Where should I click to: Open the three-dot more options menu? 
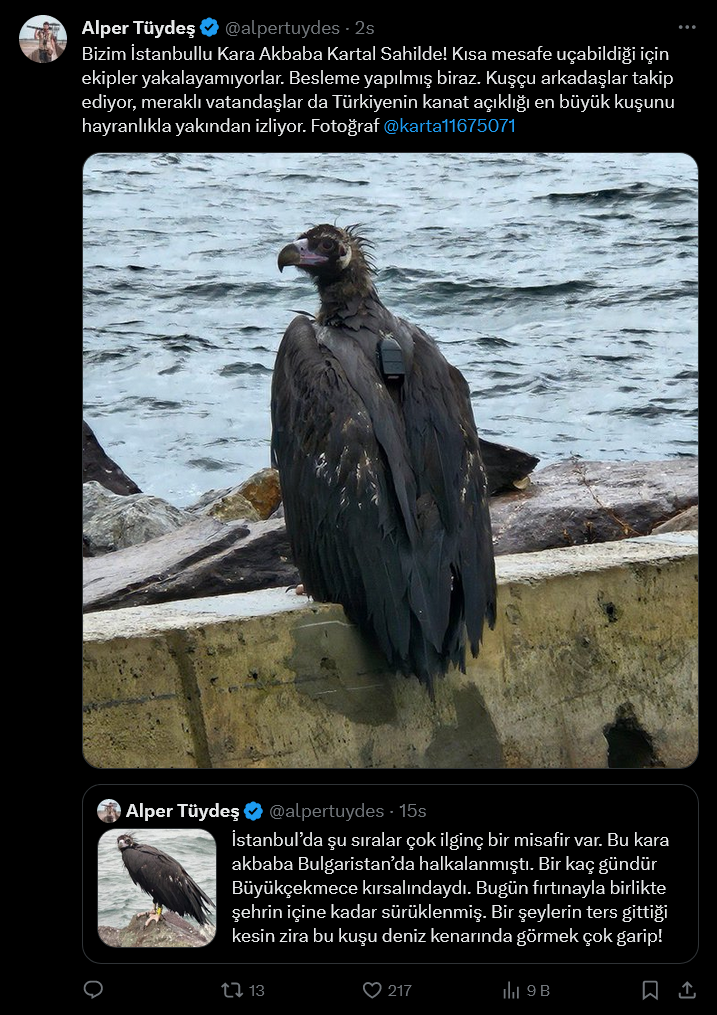(687, 27)
